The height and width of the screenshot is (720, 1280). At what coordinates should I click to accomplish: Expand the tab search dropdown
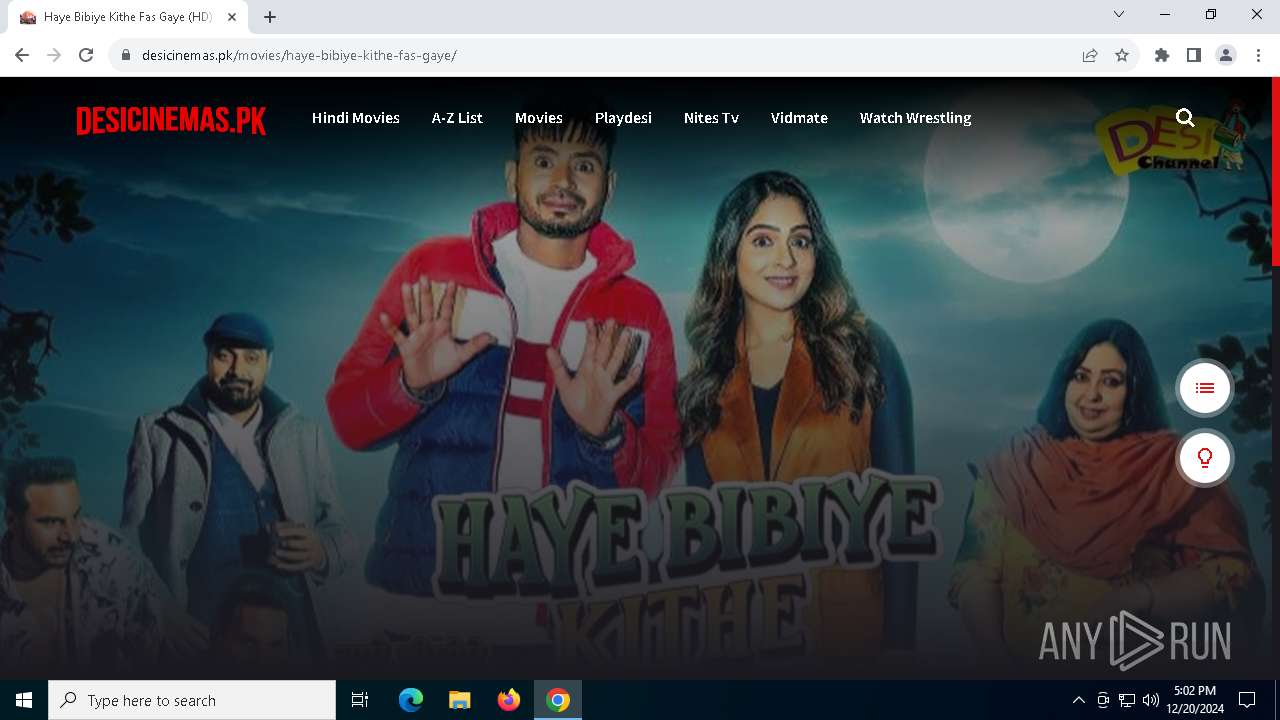(1119, 14)
